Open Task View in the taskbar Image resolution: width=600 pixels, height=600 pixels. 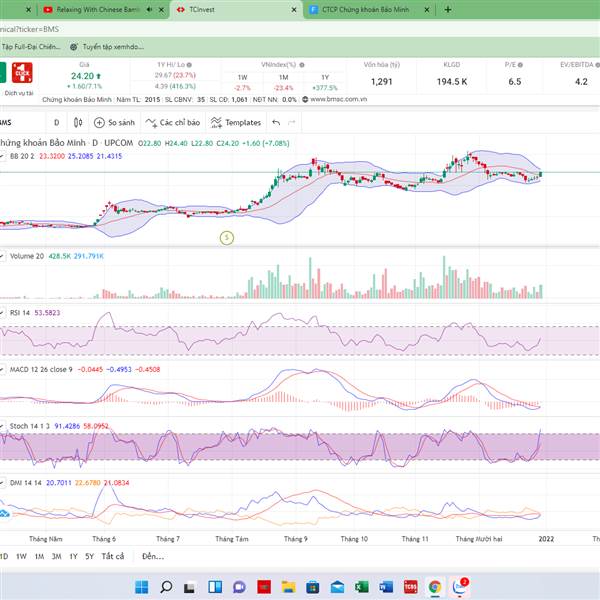(190, 587)
